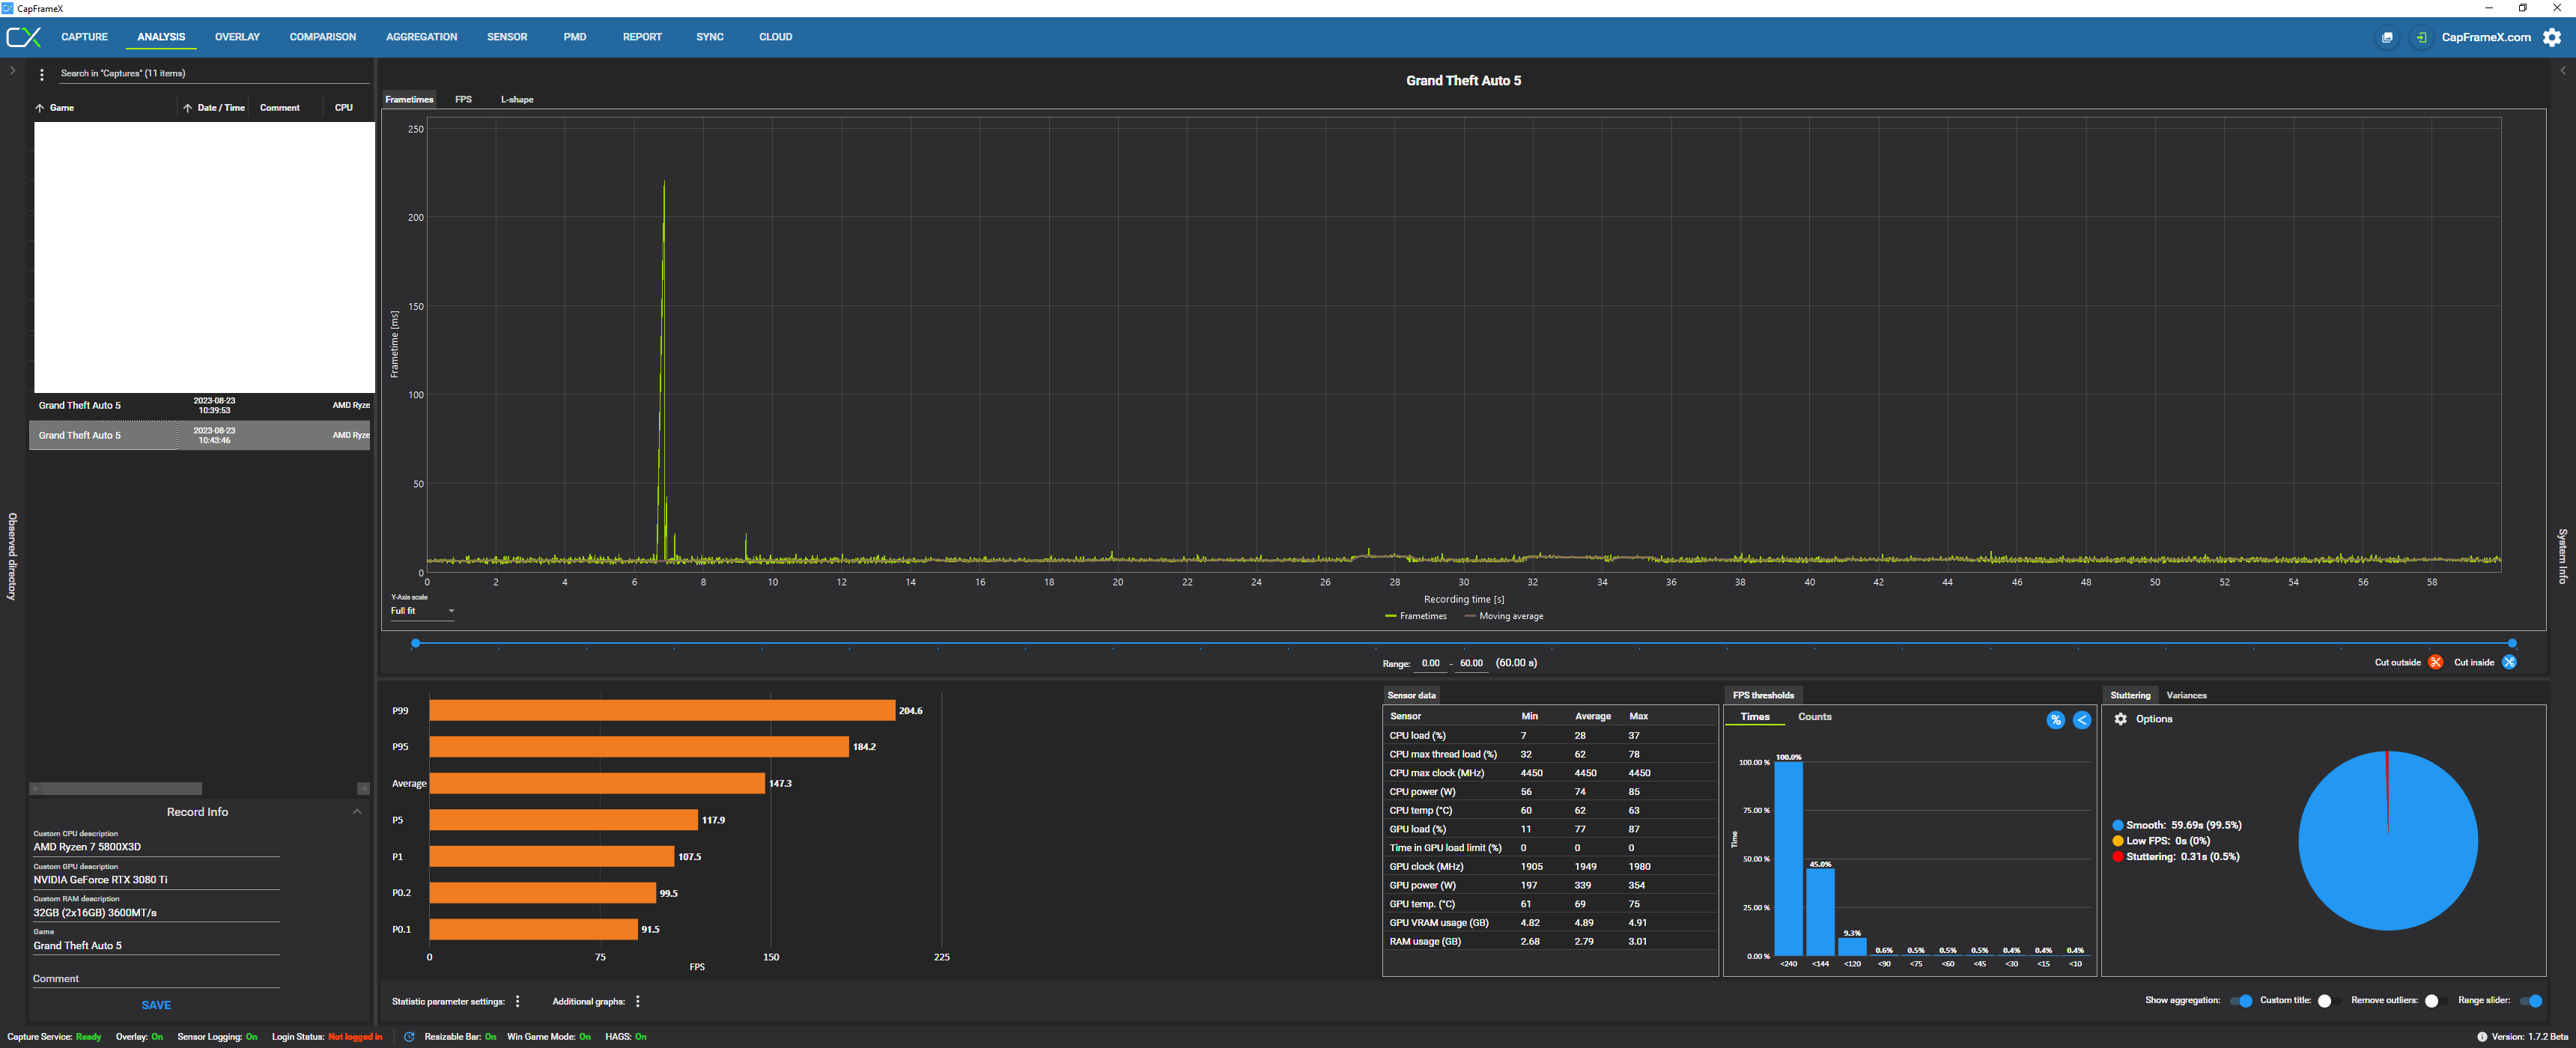Switch to the L-shape graph tab
Screen dimensions: 2576x1048
coord(517,99)
